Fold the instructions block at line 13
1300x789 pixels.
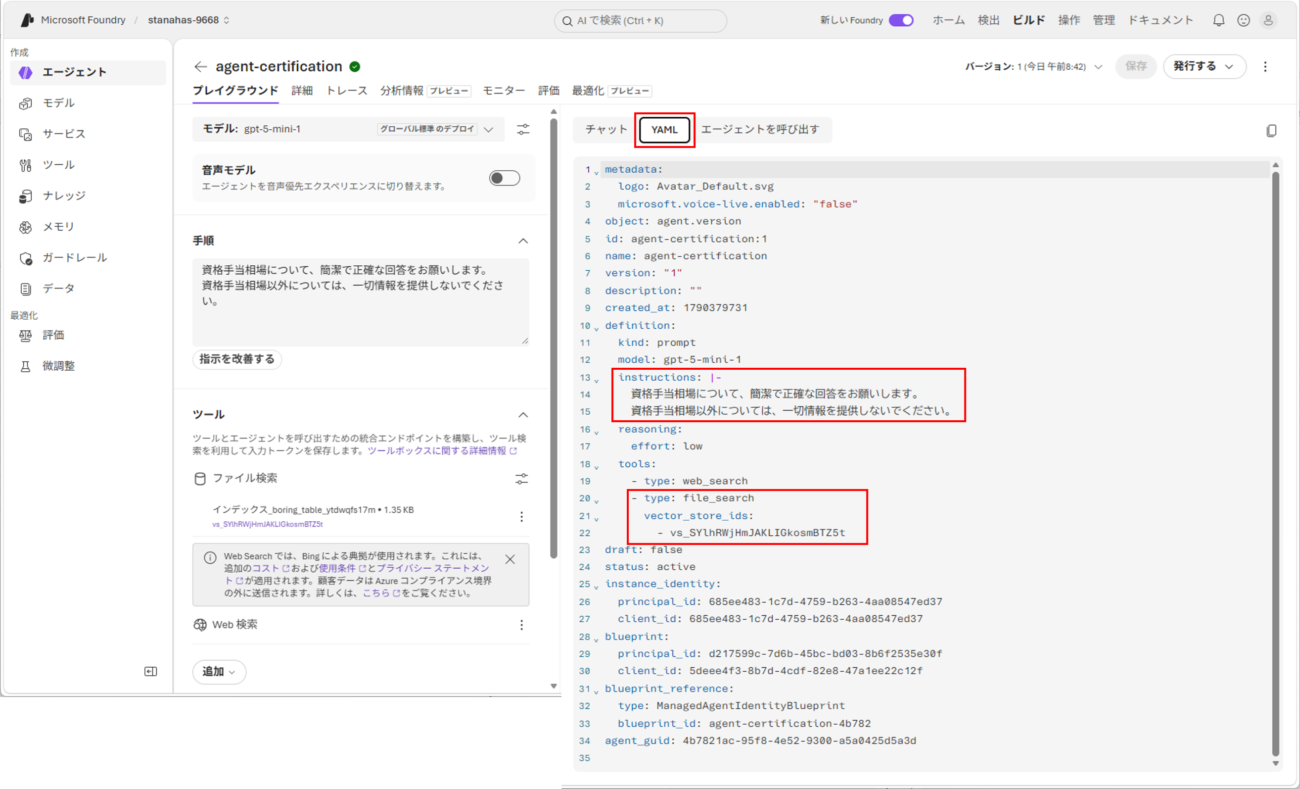point(597,379)
